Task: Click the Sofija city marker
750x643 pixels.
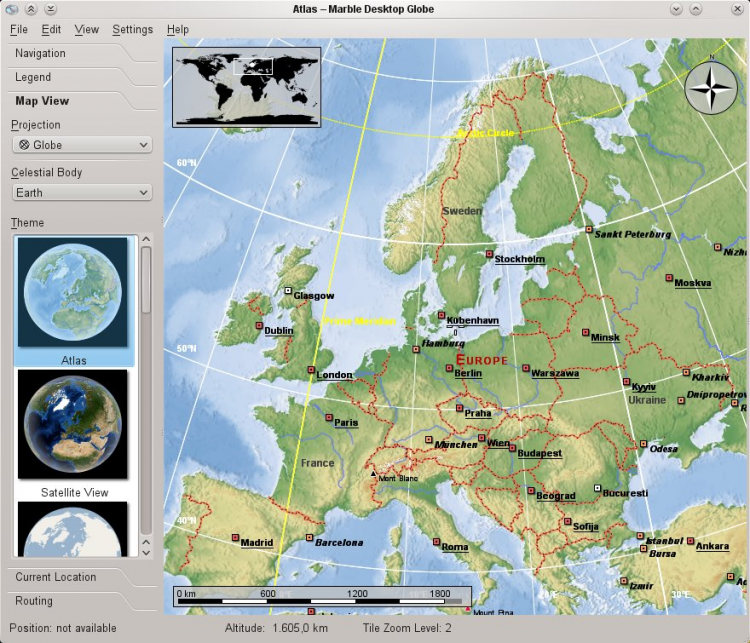Action: [x=567, y=521]
